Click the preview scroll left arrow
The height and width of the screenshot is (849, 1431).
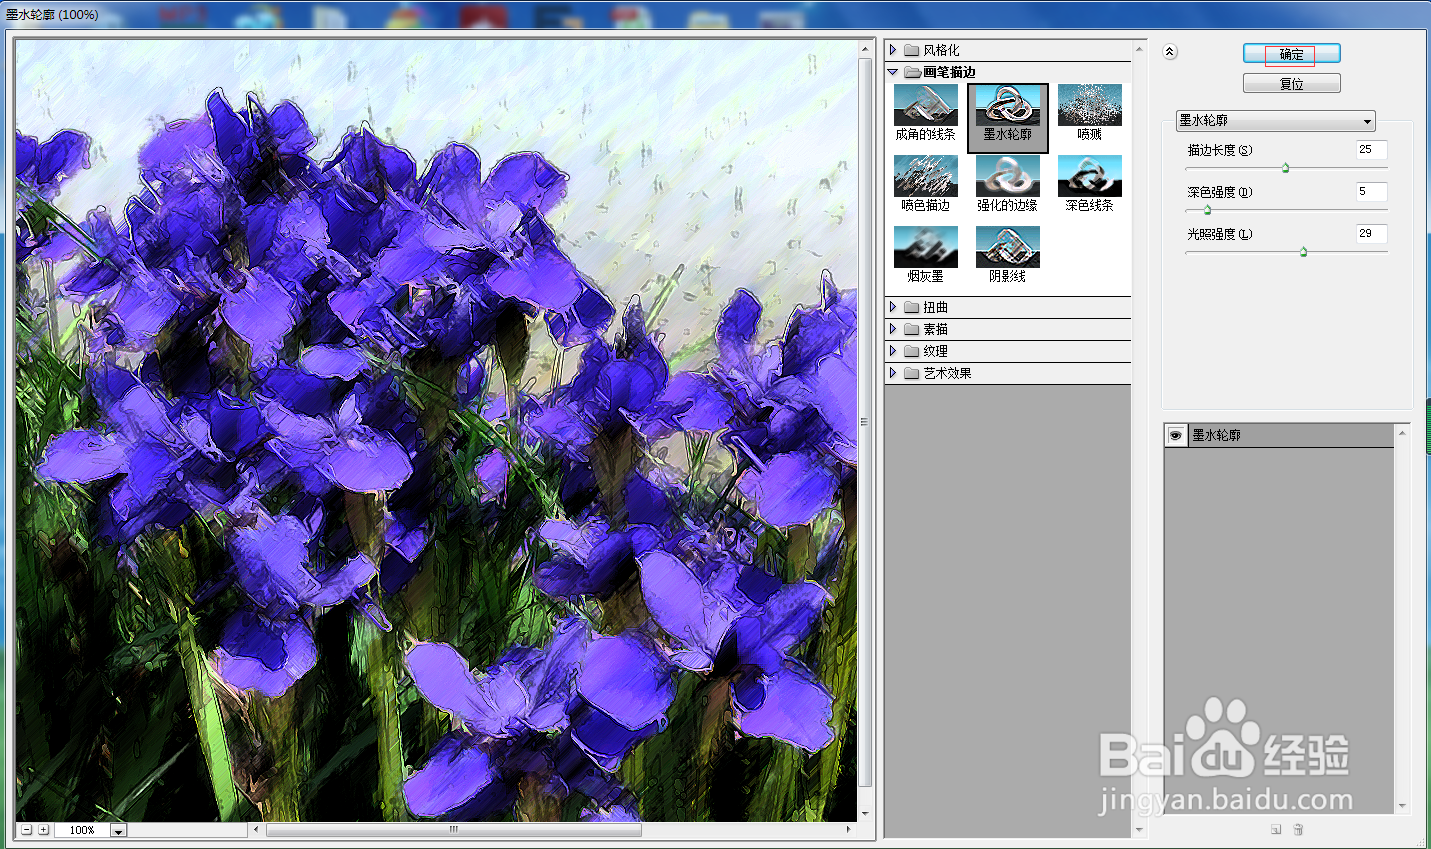point(256,830)
